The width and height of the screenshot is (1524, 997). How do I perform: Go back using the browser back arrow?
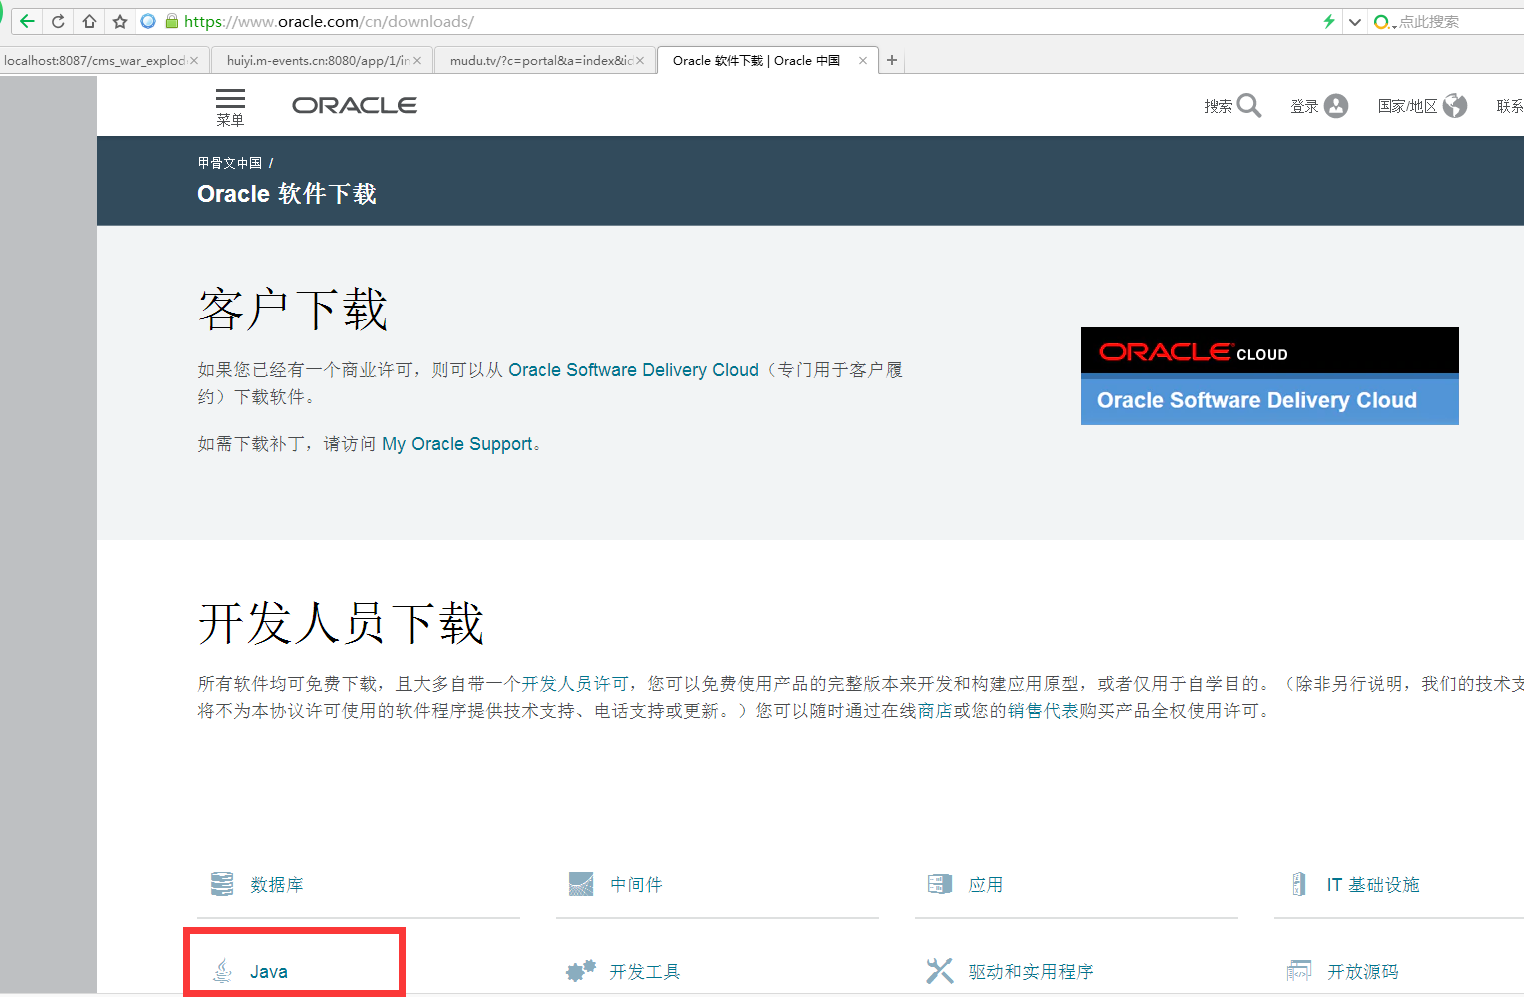tap(27, 21)
